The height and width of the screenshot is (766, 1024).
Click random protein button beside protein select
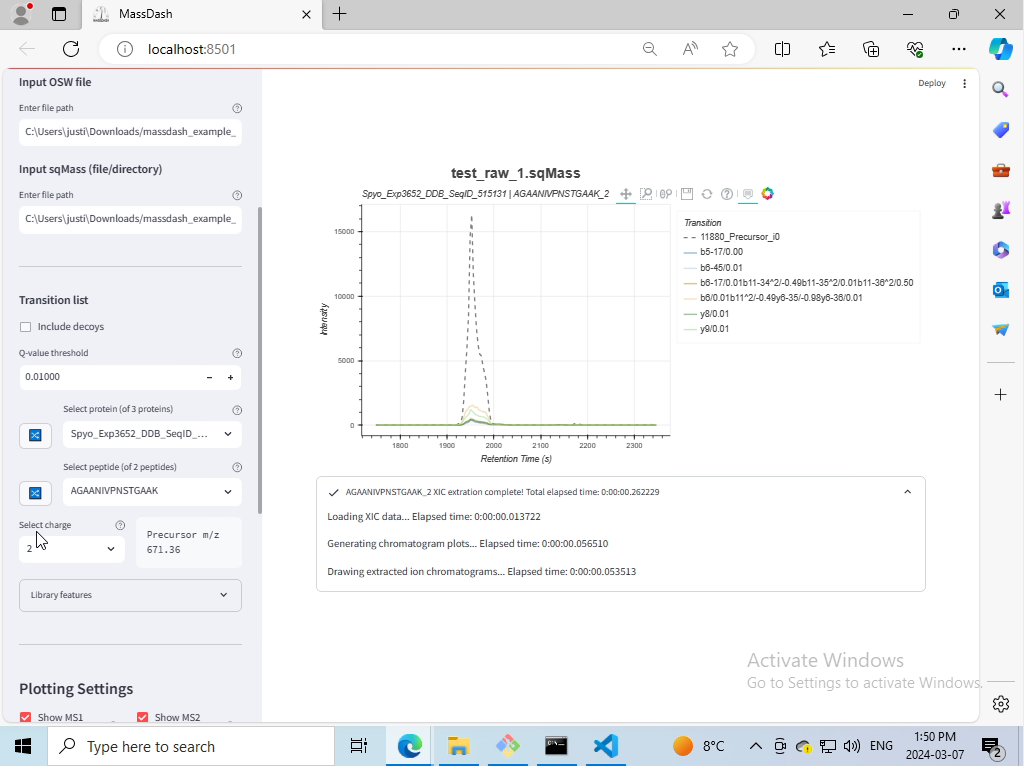click(35, 435)
